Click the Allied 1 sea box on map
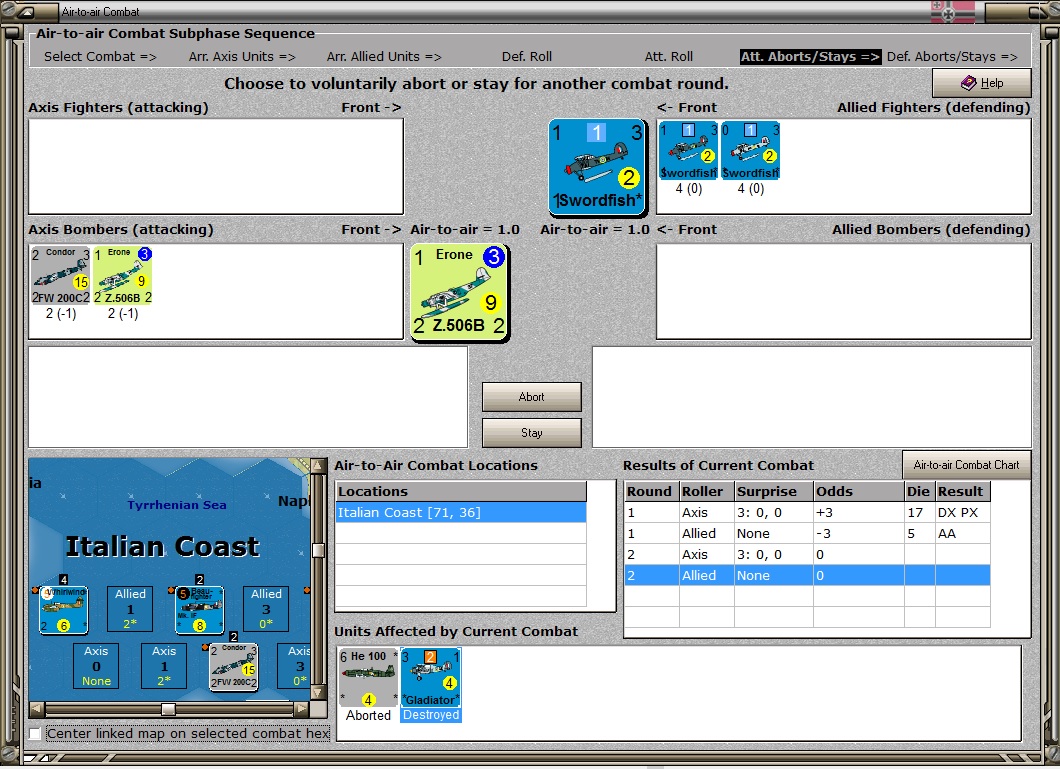 coord(130,609)
